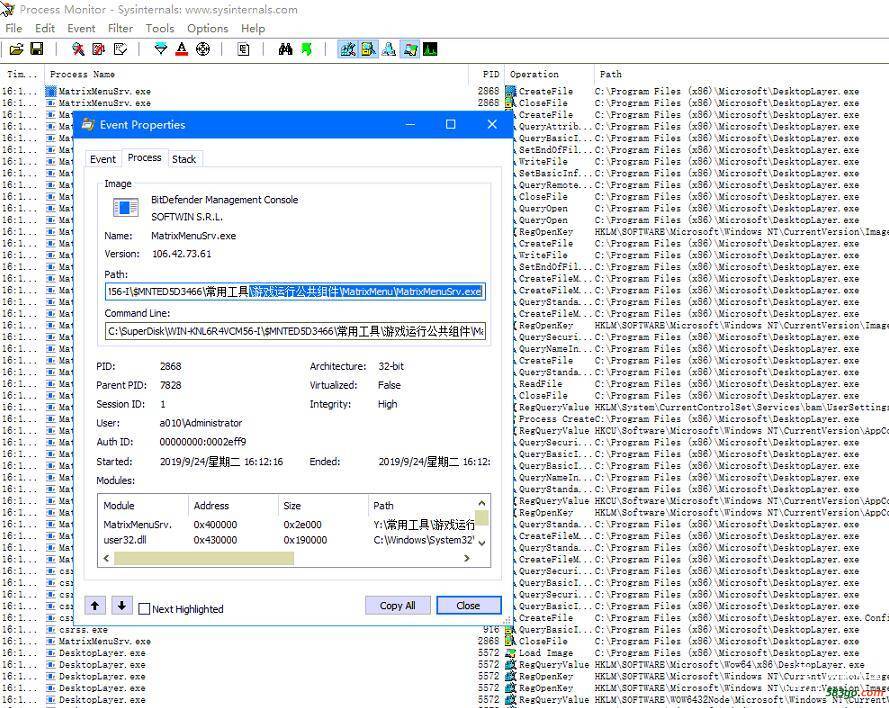The image size is (889, 708).
Task: Click the Process Monitor title bar icon
Action: click(7, 9)
